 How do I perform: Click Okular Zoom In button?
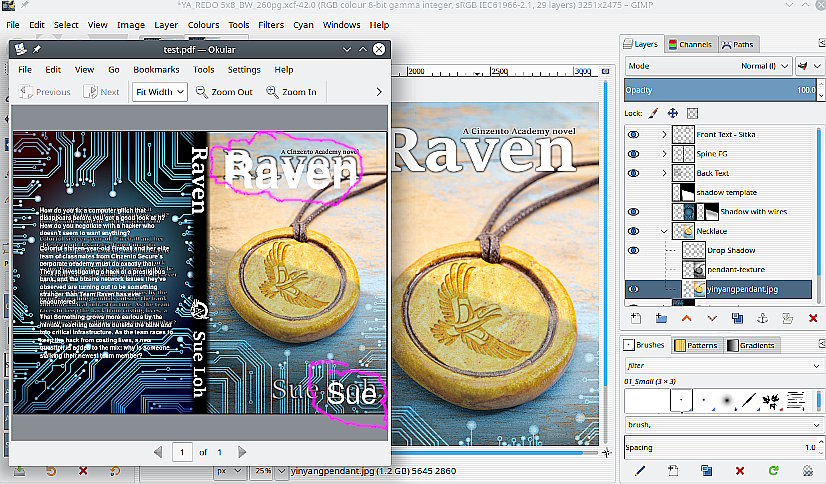point(291,92)
